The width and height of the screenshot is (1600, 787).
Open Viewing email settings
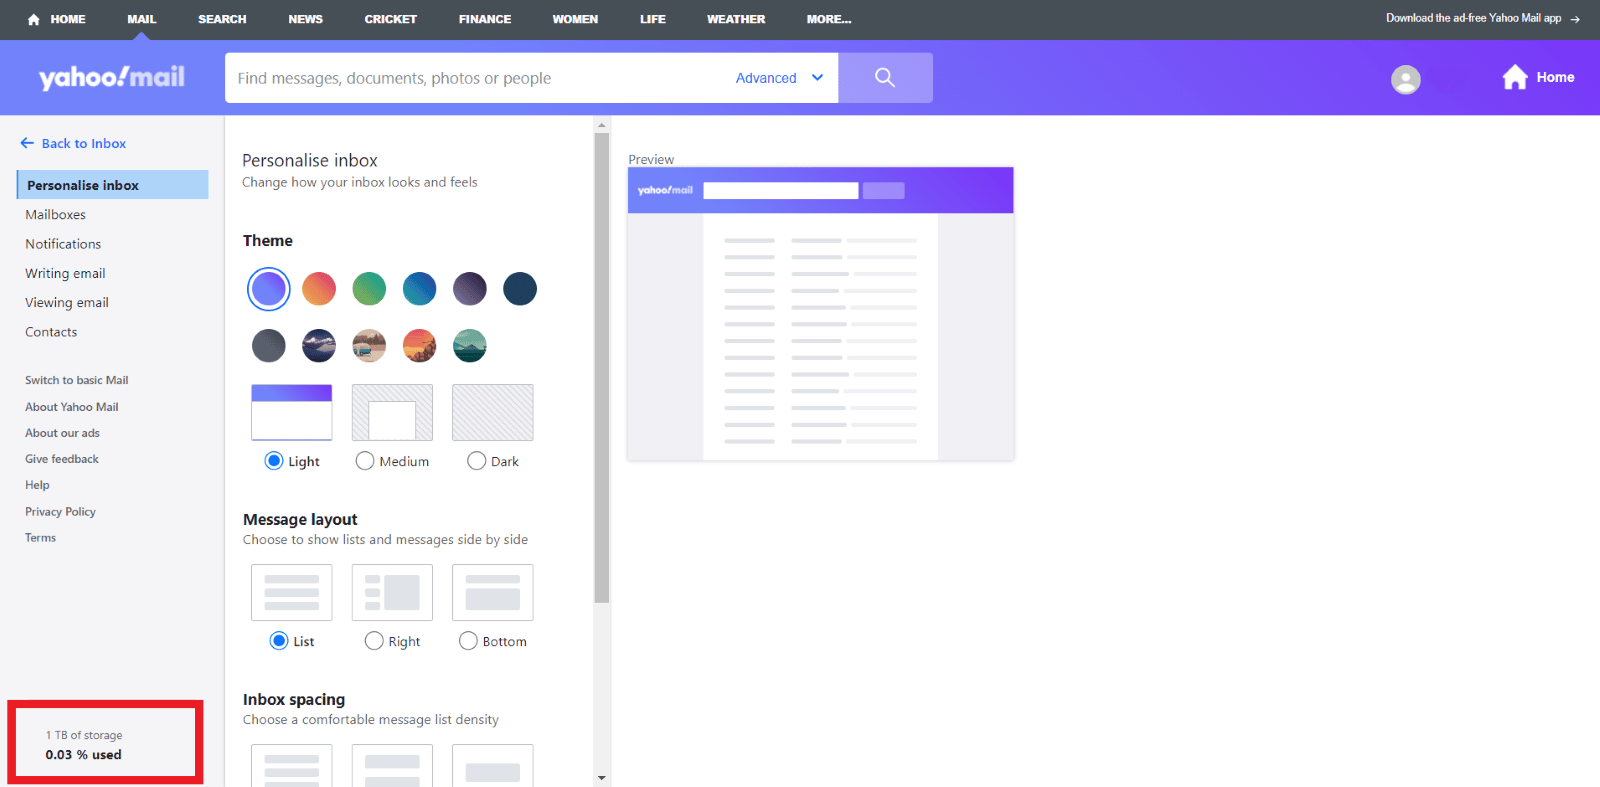[x=67, y=302]
